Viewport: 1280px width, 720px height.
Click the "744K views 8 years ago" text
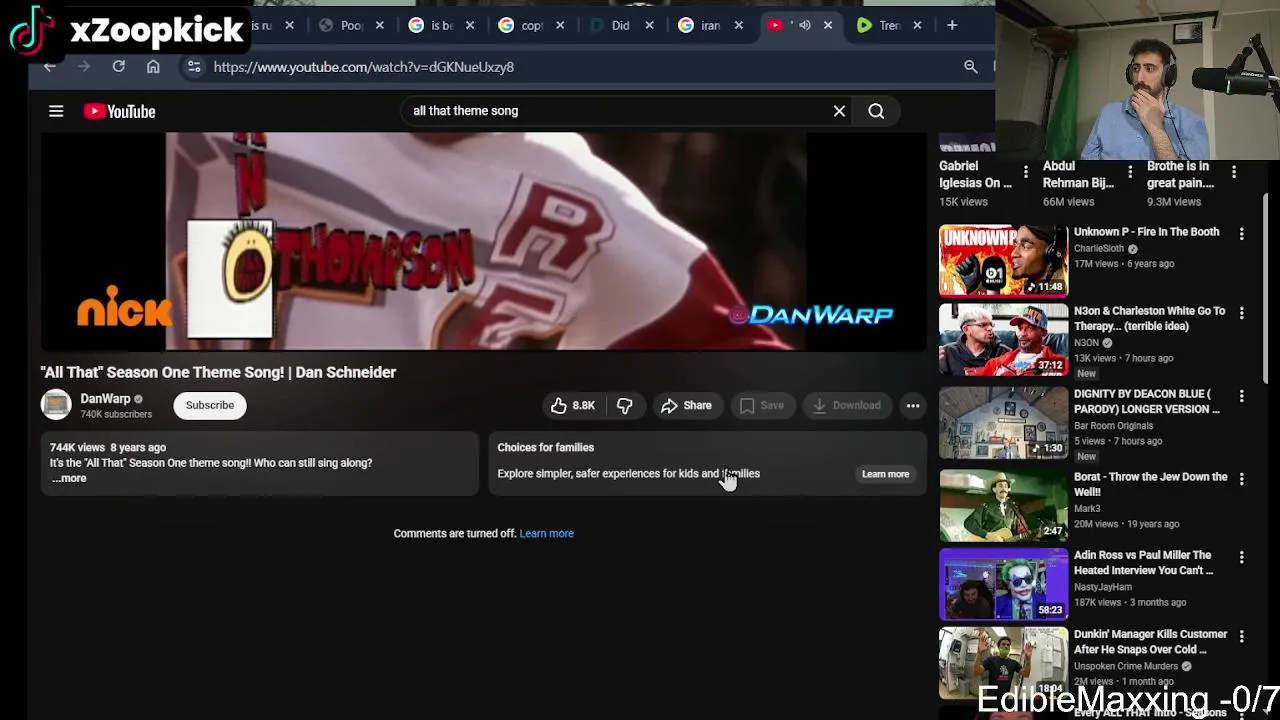pyautogui.click(x=108, y=447)
